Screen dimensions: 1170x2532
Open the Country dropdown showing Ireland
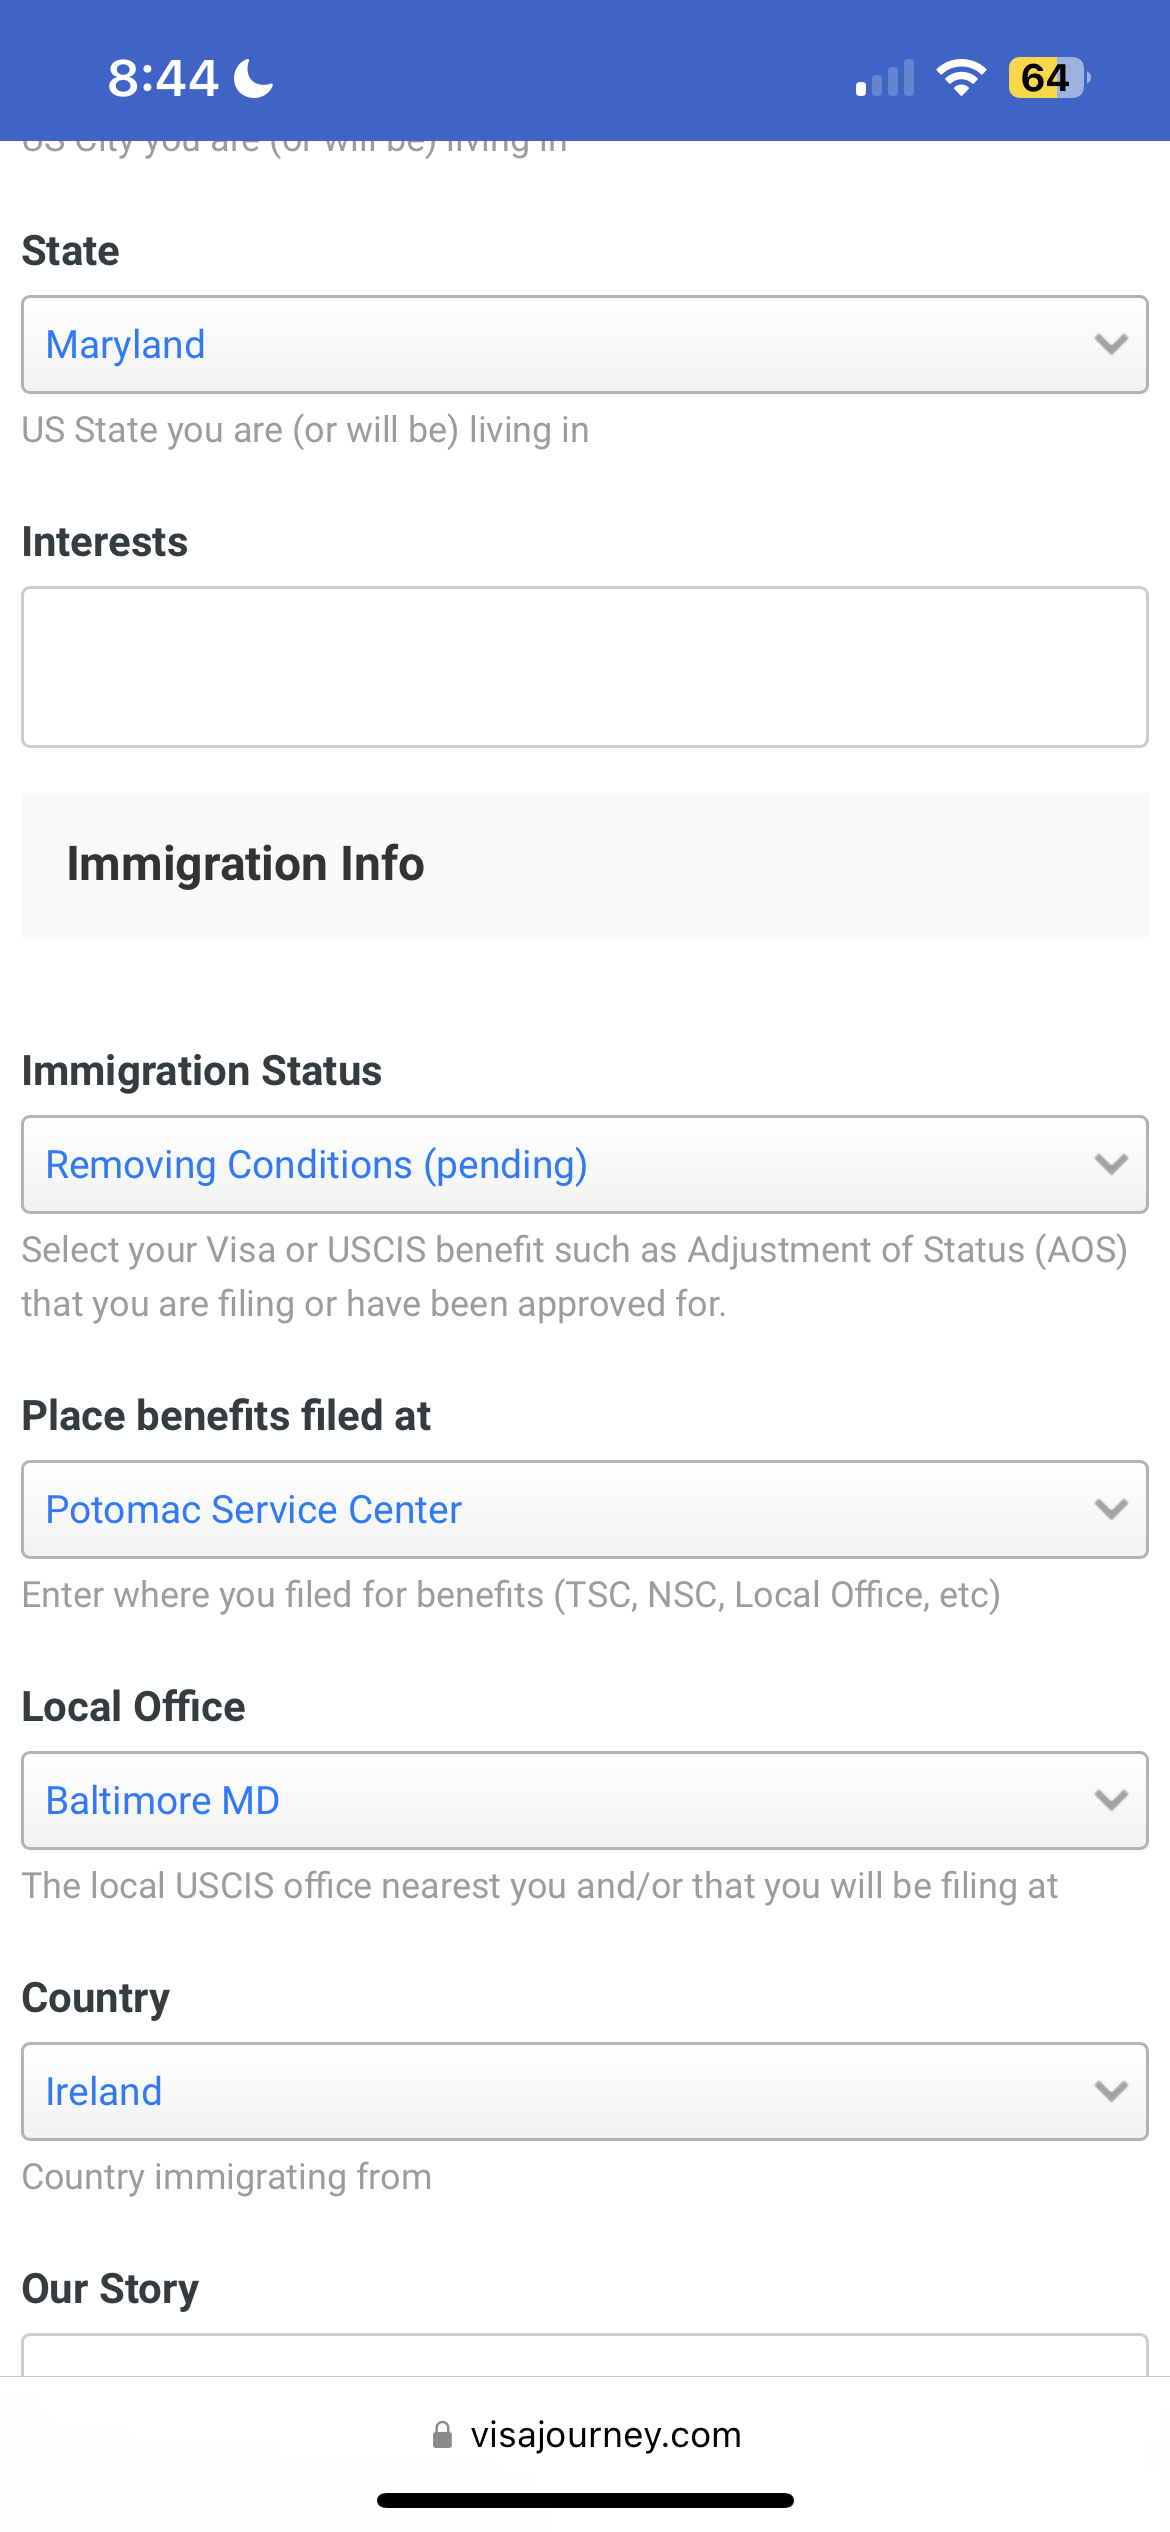[585, 2091]
